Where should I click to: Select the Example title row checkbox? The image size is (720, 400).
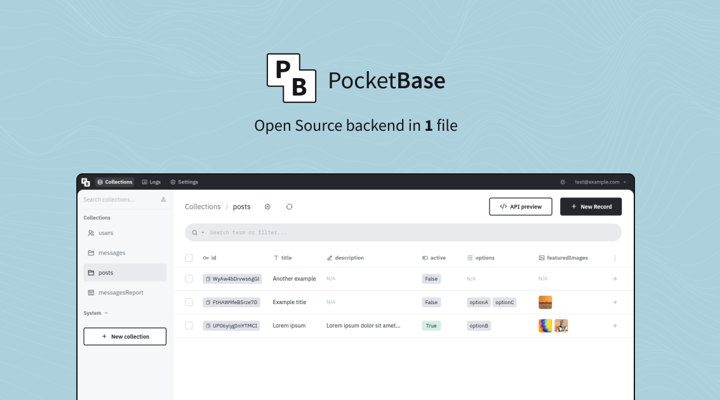tap(189, 302)
